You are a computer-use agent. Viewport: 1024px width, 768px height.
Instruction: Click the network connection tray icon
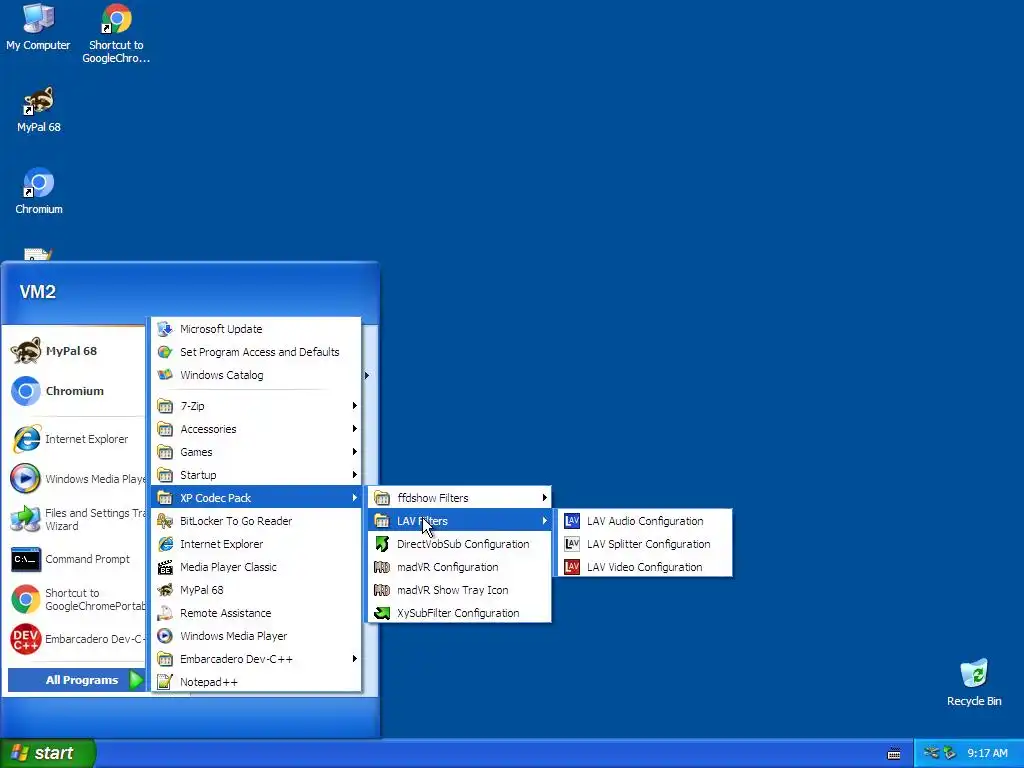pos(931,753)
